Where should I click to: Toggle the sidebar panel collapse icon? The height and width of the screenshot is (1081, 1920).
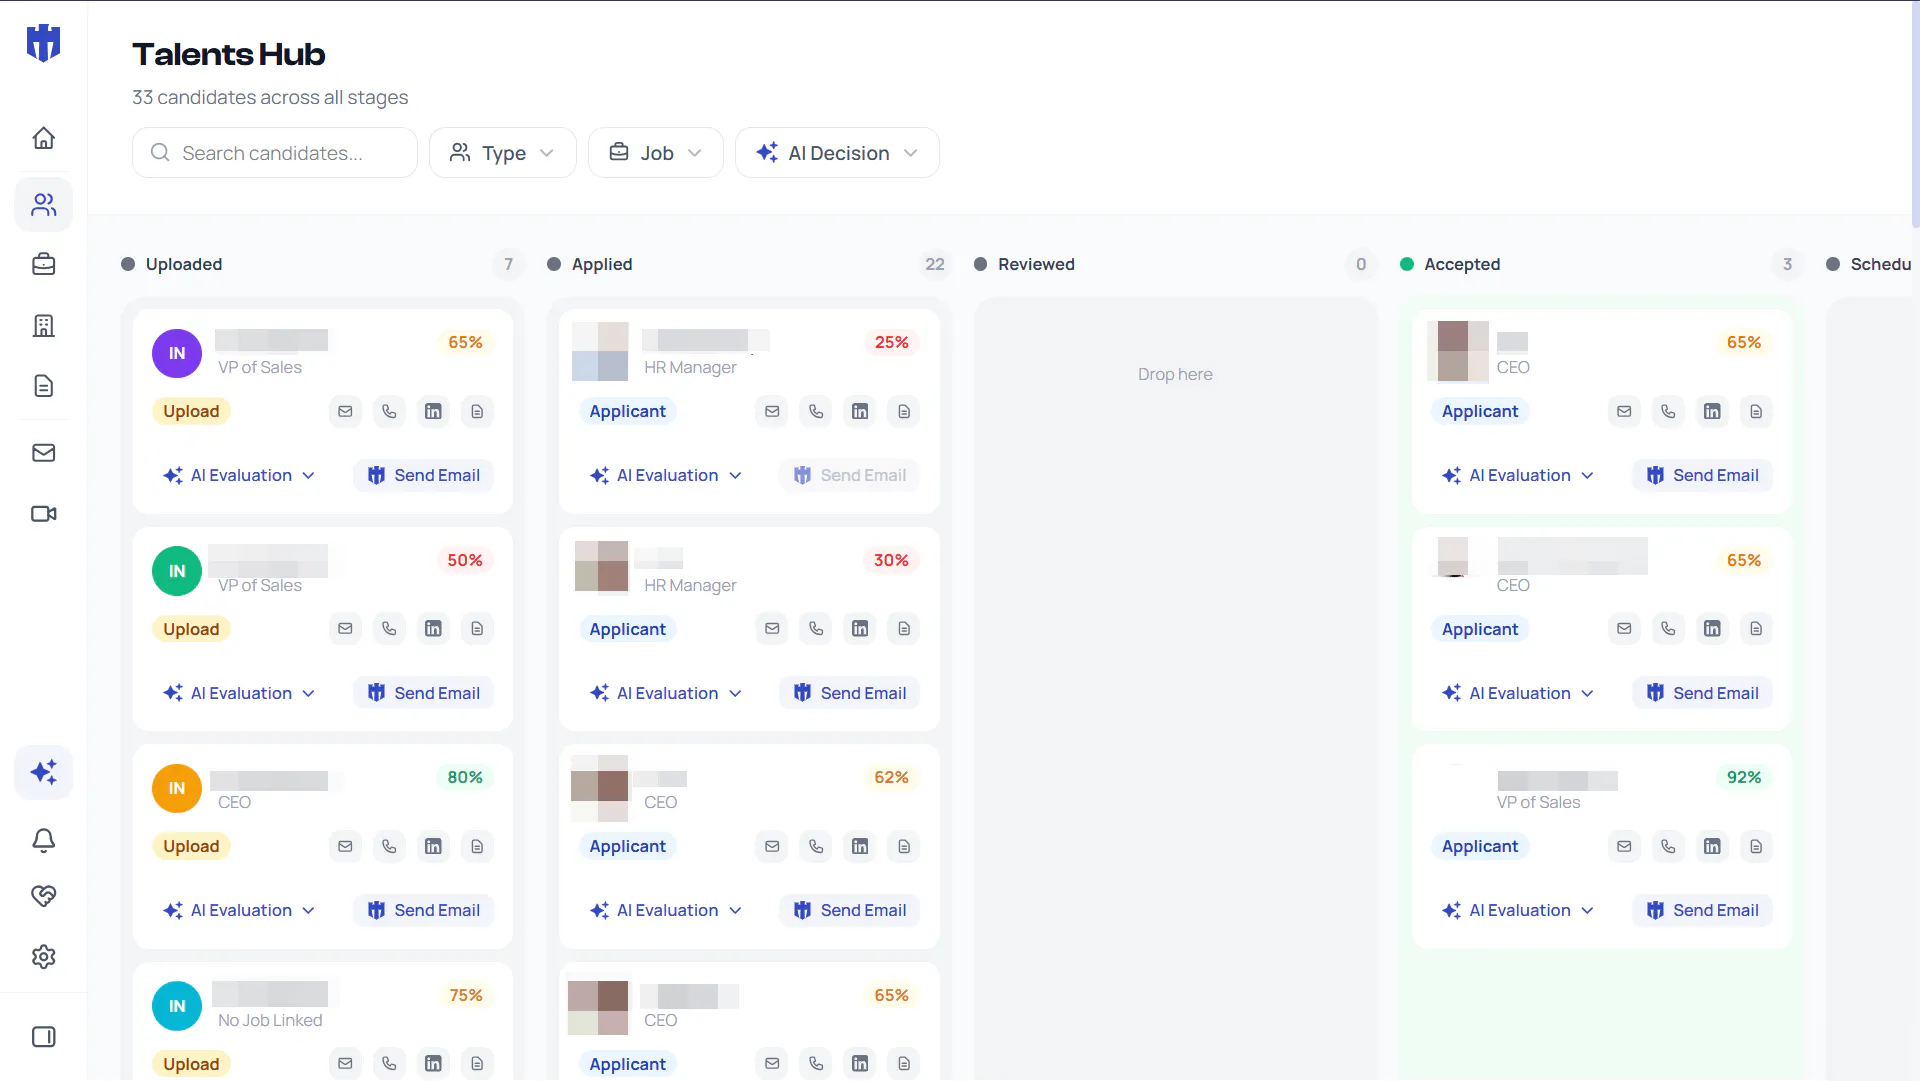[43, 1037]
